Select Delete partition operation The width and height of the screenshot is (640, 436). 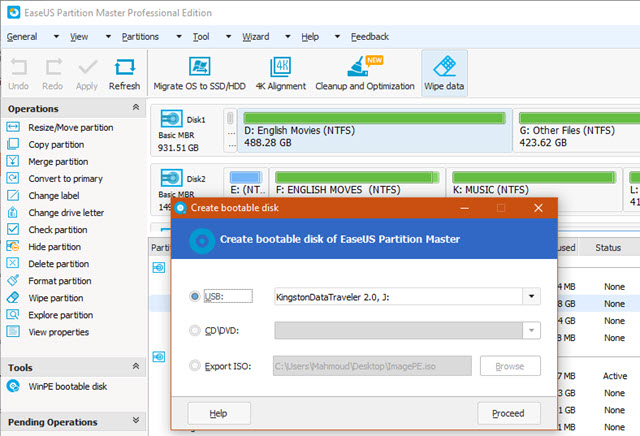coord(58,264)
